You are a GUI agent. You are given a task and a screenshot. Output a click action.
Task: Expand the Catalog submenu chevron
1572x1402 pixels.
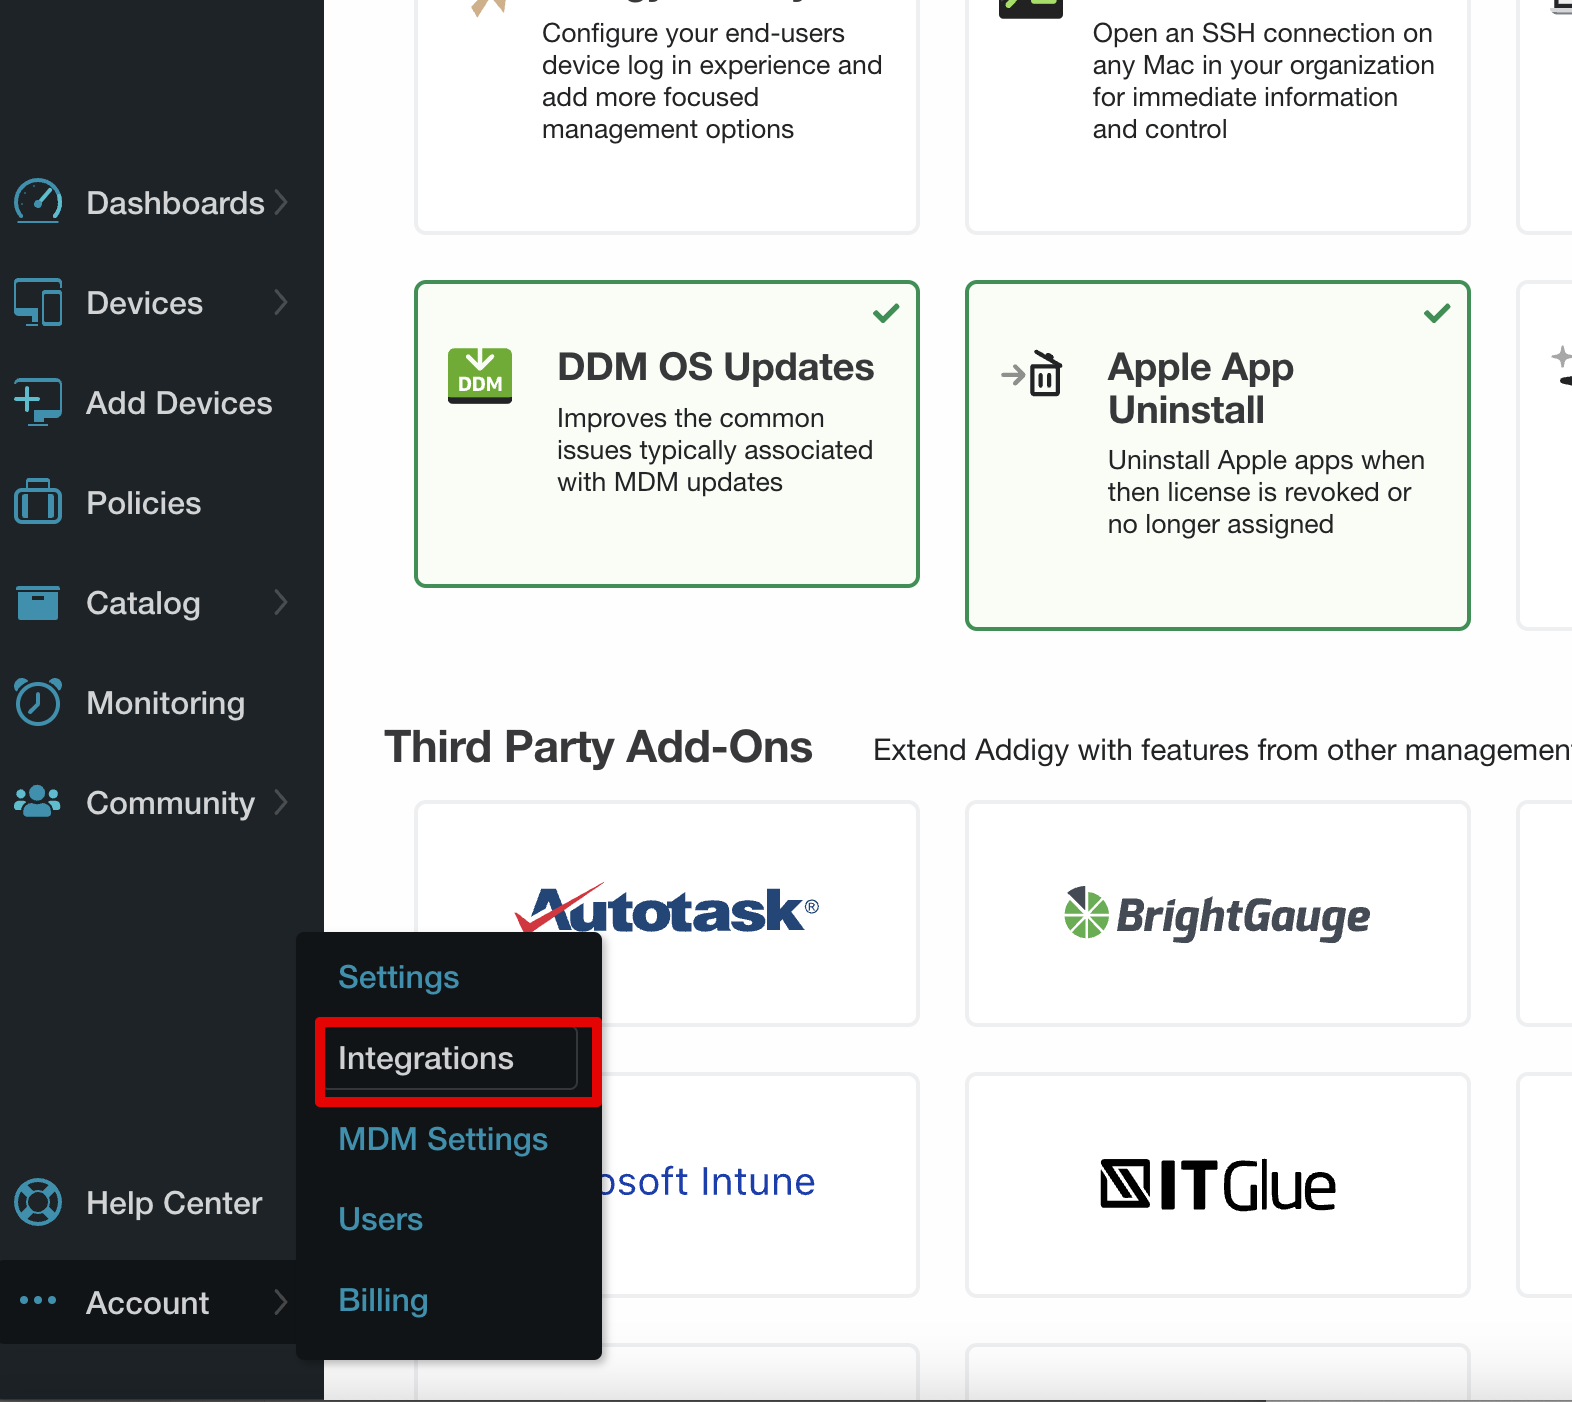[x=281, y=602]
